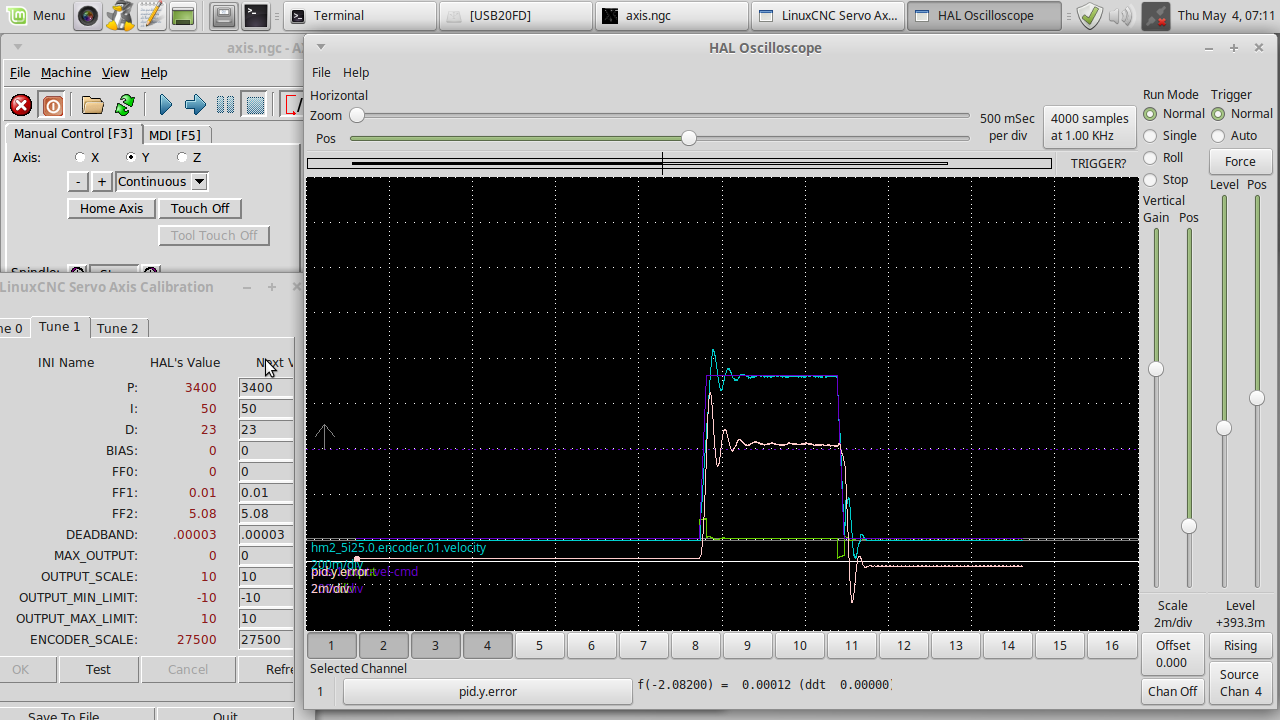Viewport: 1280px width, 720px height.
Task: Click horizontal Zoom slider handle
Action: point(356,115)
